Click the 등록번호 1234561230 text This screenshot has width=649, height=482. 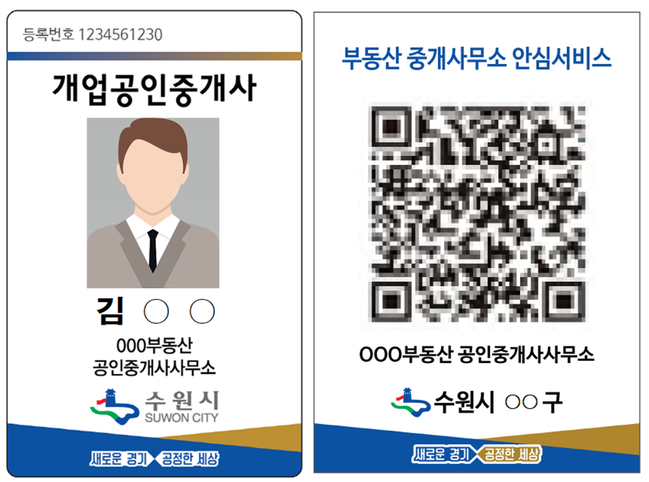pos(93,34)
